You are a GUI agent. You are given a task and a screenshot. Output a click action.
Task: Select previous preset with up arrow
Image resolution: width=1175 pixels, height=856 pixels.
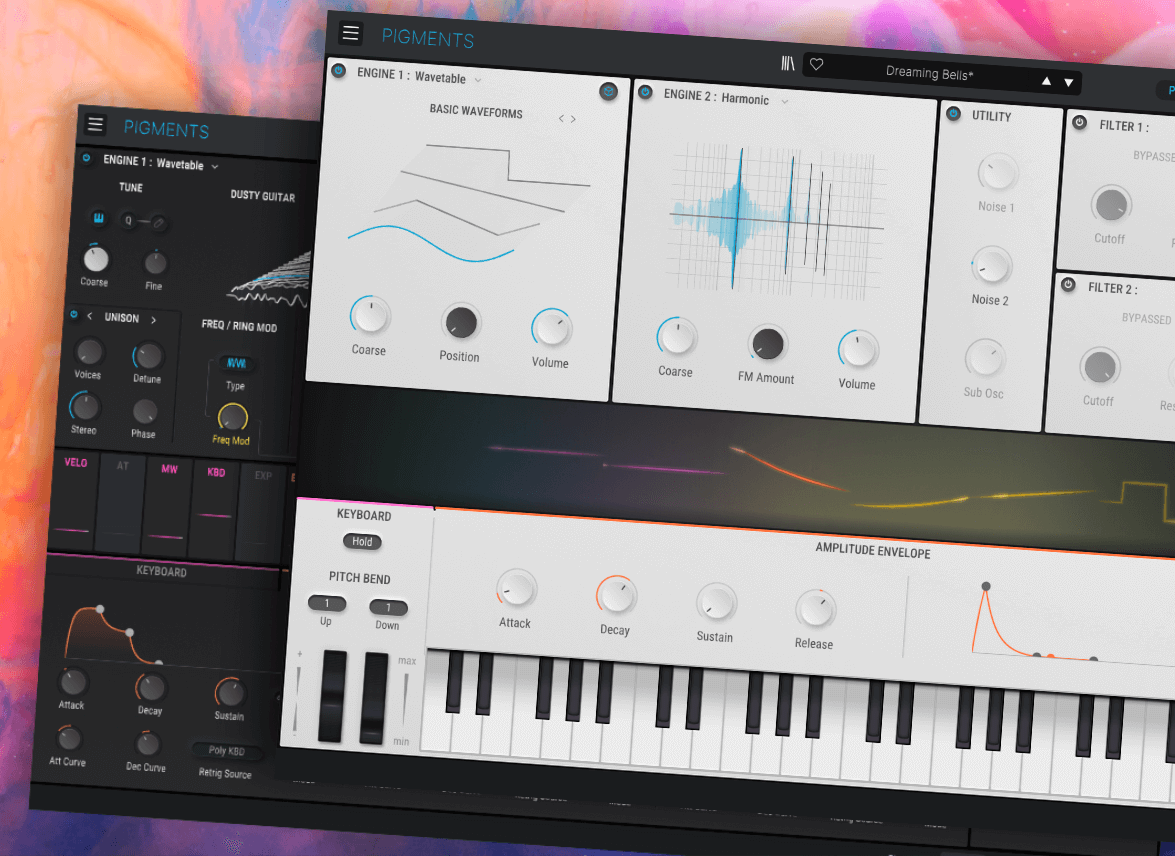[x=1046, y=81]
